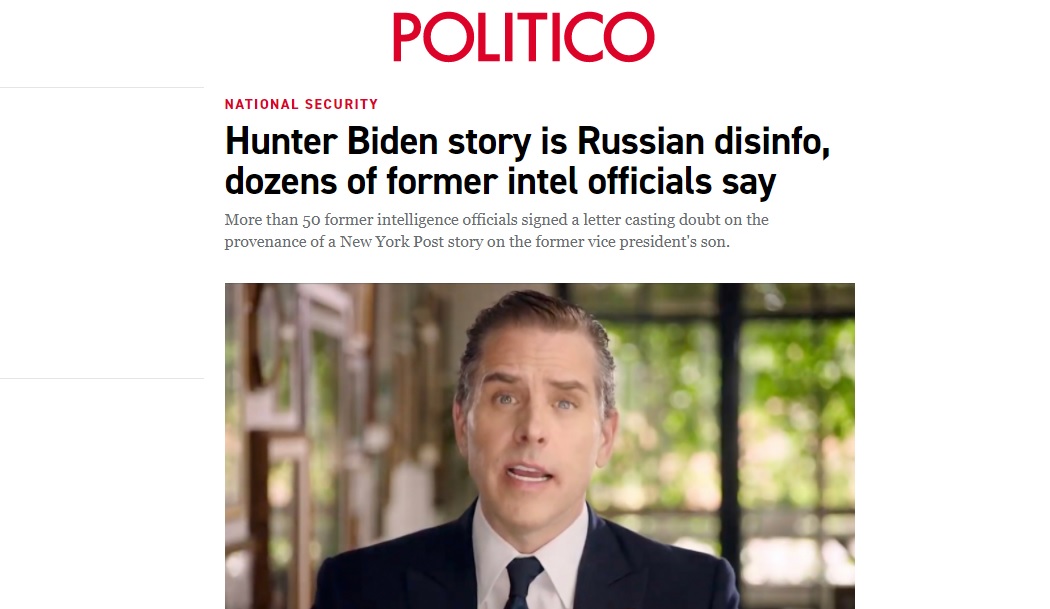Screen dimensions: 1050x609
Task: Click "New York Post" in the subheadline
Action: pos(392,242)
